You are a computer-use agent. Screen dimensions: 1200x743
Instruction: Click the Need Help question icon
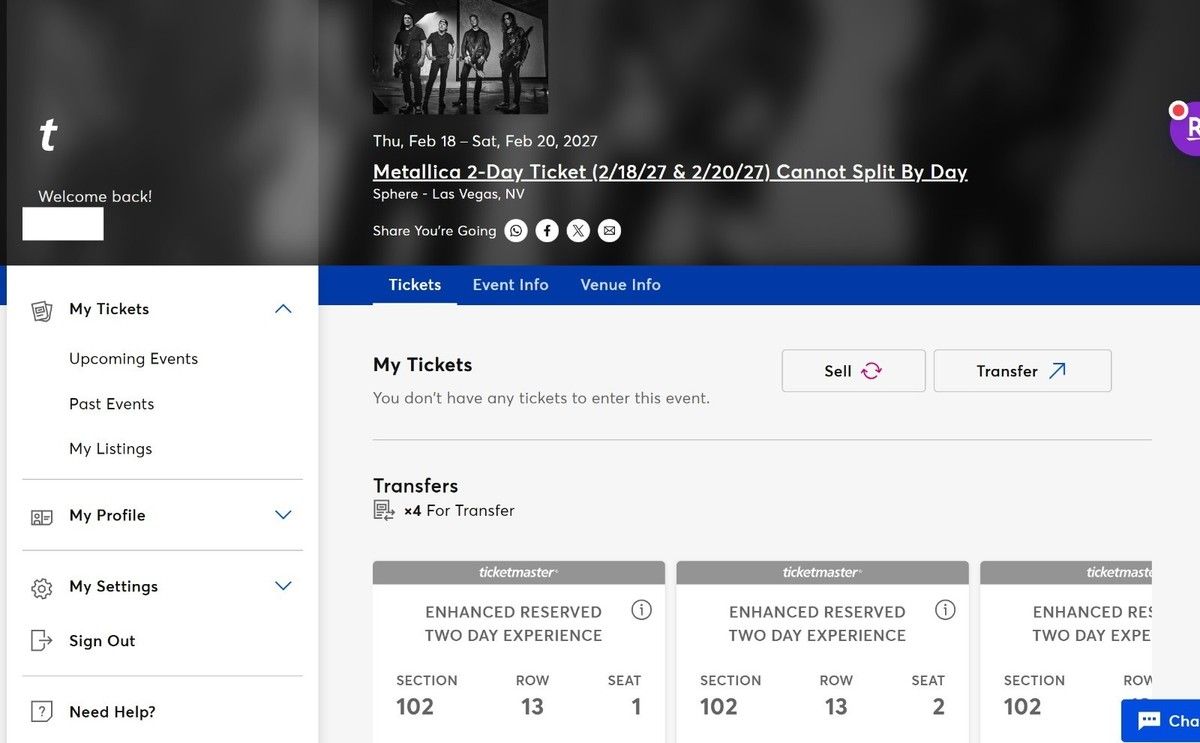tap(41, 712)
